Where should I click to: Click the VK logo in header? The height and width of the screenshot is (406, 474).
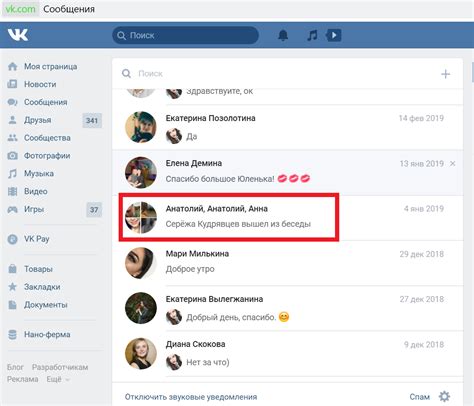[18, 35]
